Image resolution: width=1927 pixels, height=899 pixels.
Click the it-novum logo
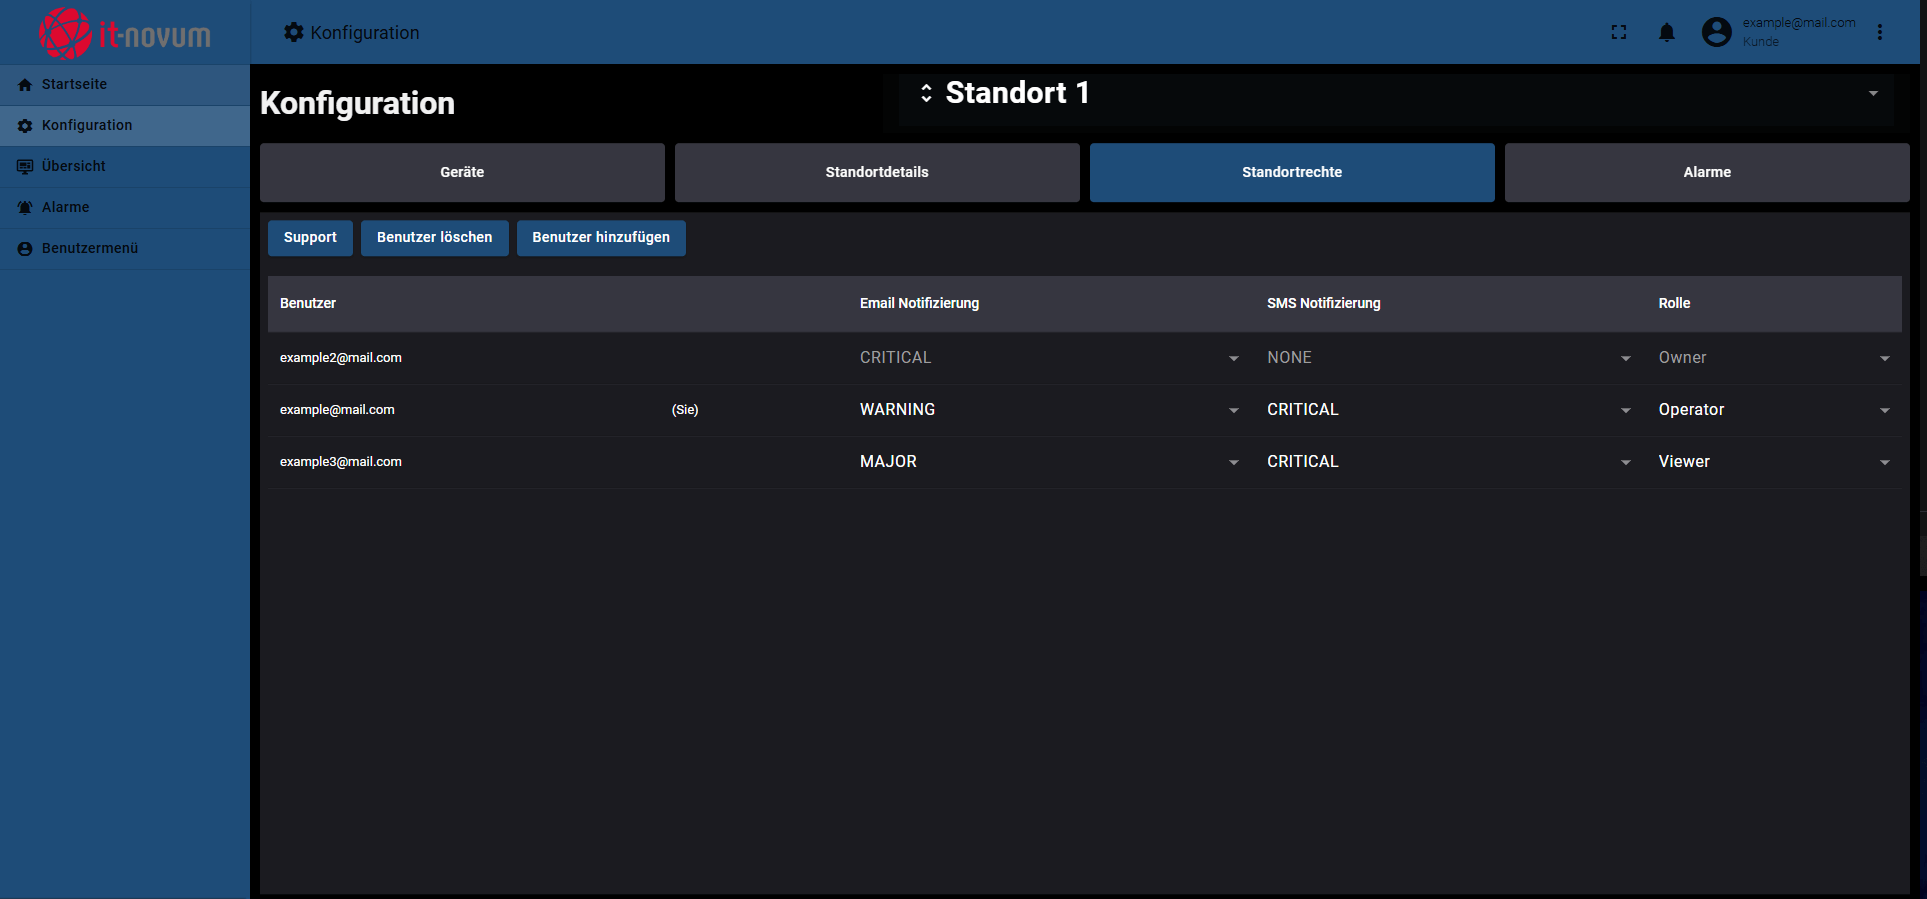point(125,33)
